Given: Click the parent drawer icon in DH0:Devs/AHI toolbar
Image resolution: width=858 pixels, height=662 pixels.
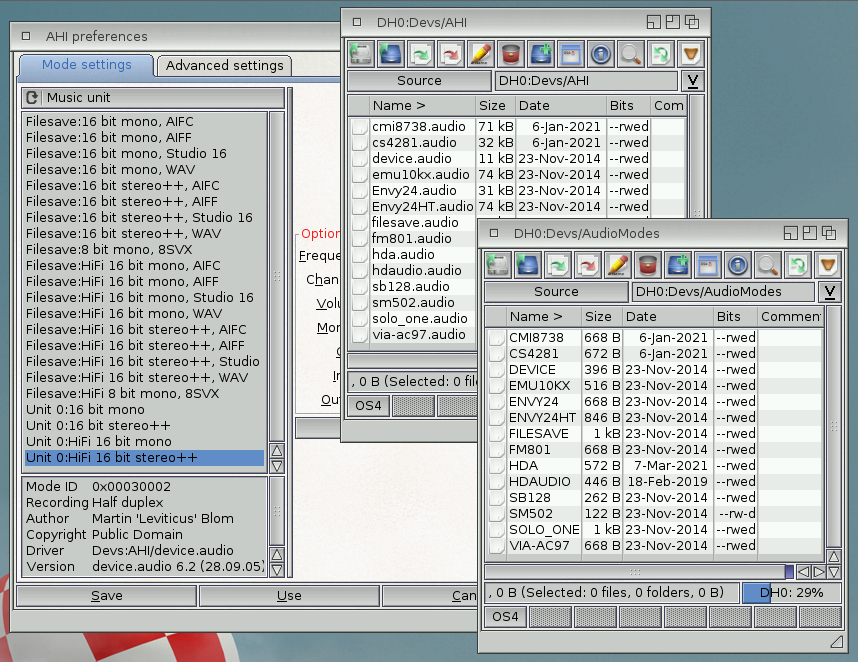Looking at the screenshot, I should click(390, 53).
